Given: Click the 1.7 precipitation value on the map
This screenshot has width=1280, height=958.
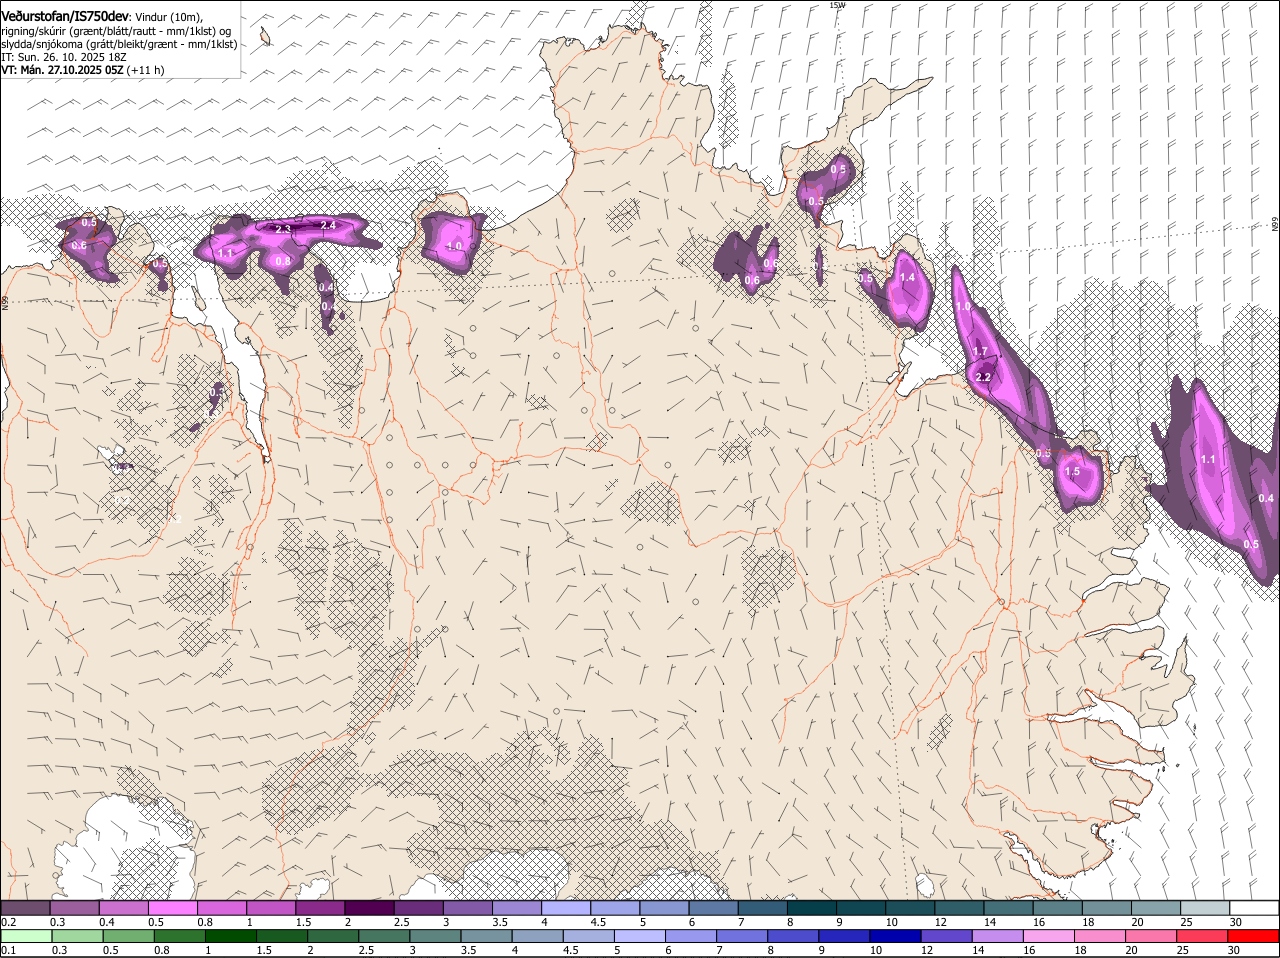Looking at the screenshot, I should pos(980,351).
